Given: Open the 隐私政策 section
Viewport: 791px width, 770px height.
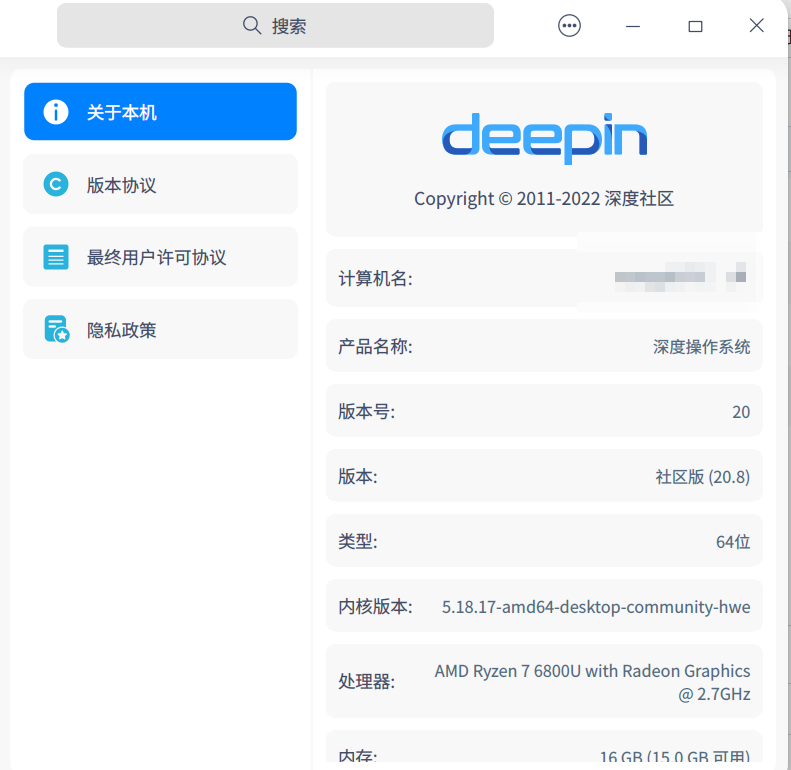Looking at the screenshot, I should click(x=160, y=329).
